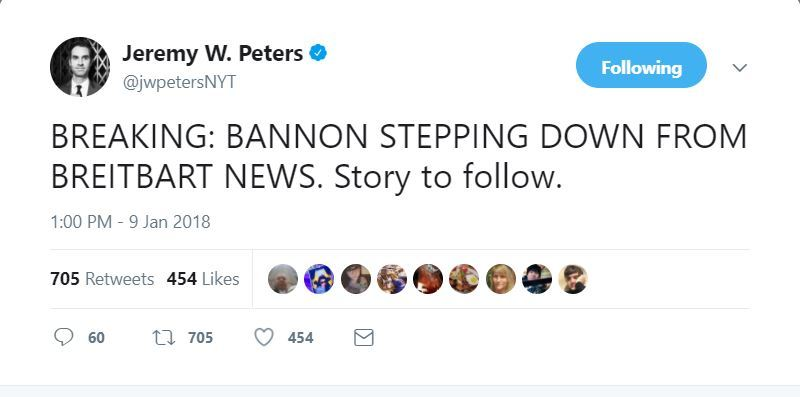The image size is (800, 397).
Task: View the 705 Retweets list
Action: pos(102,279)
